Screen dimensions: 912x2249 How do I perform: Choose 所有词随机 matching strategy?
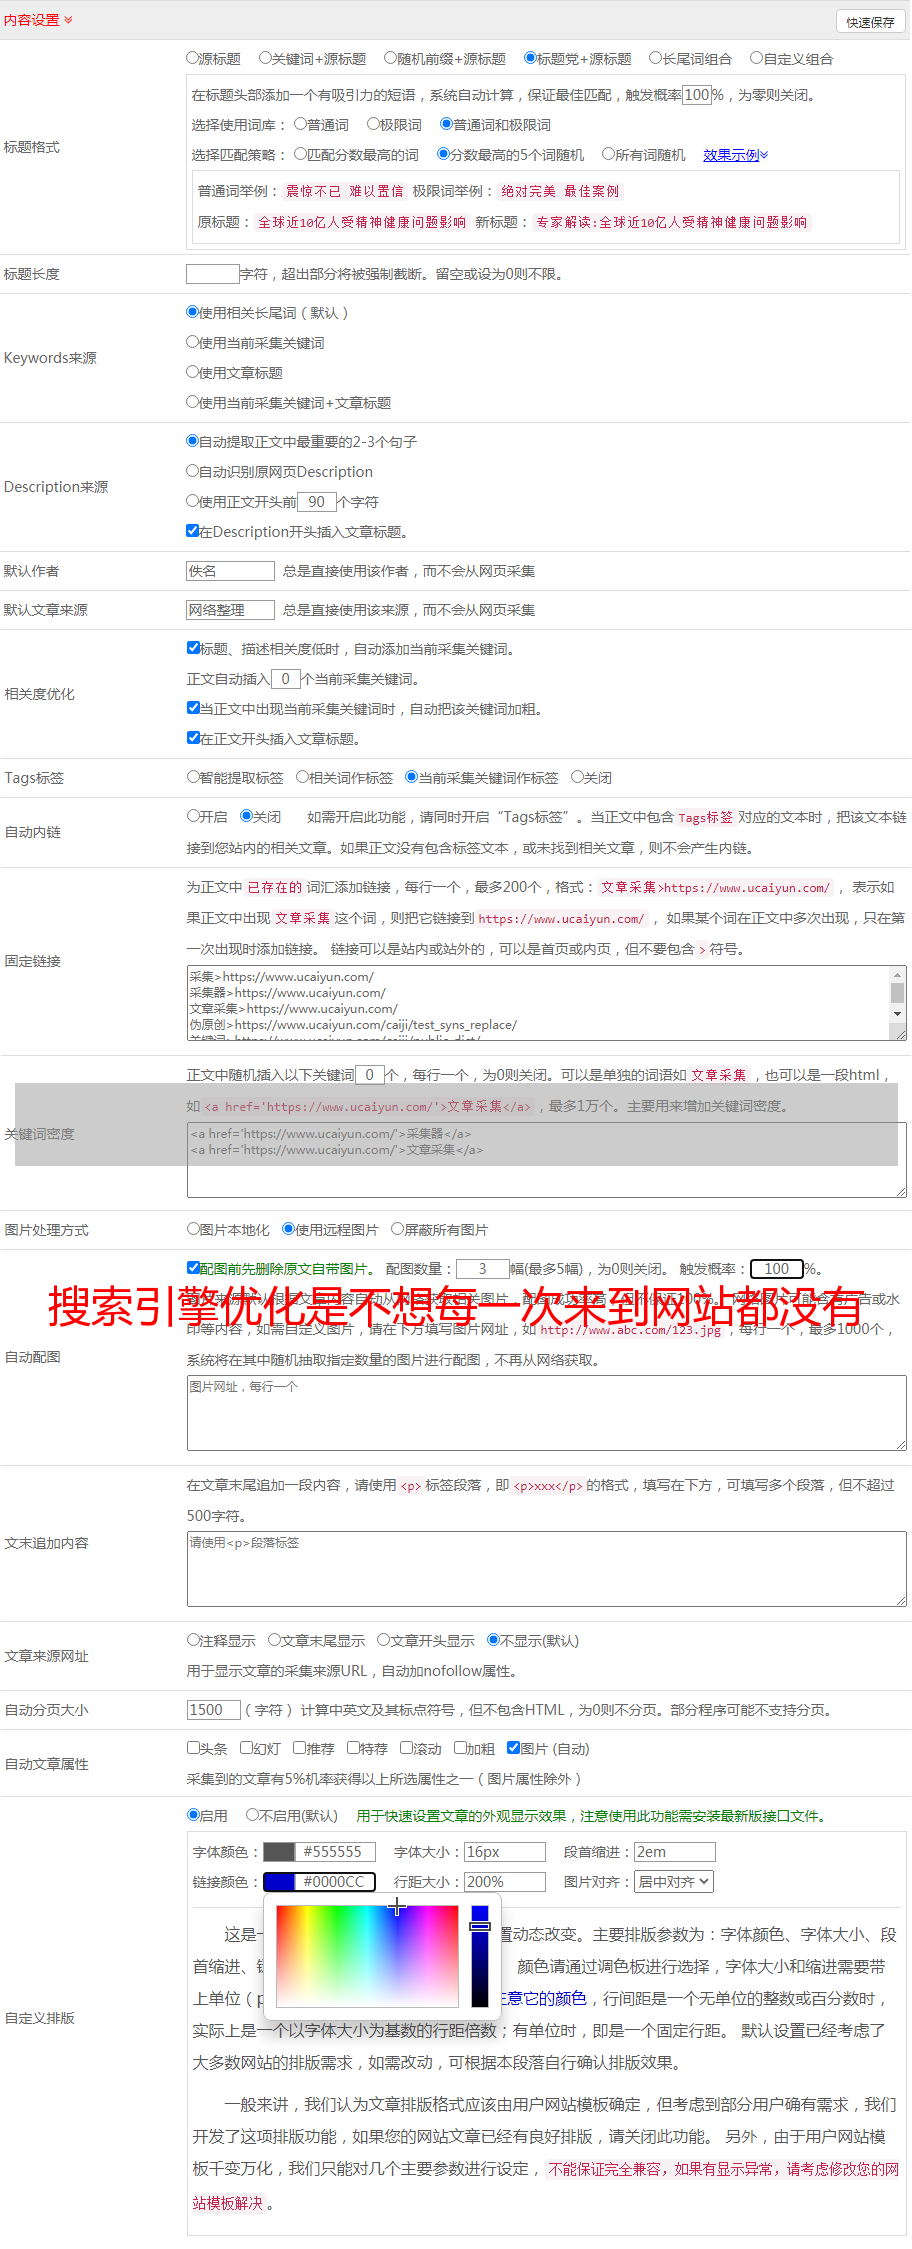tap(608, 154)
